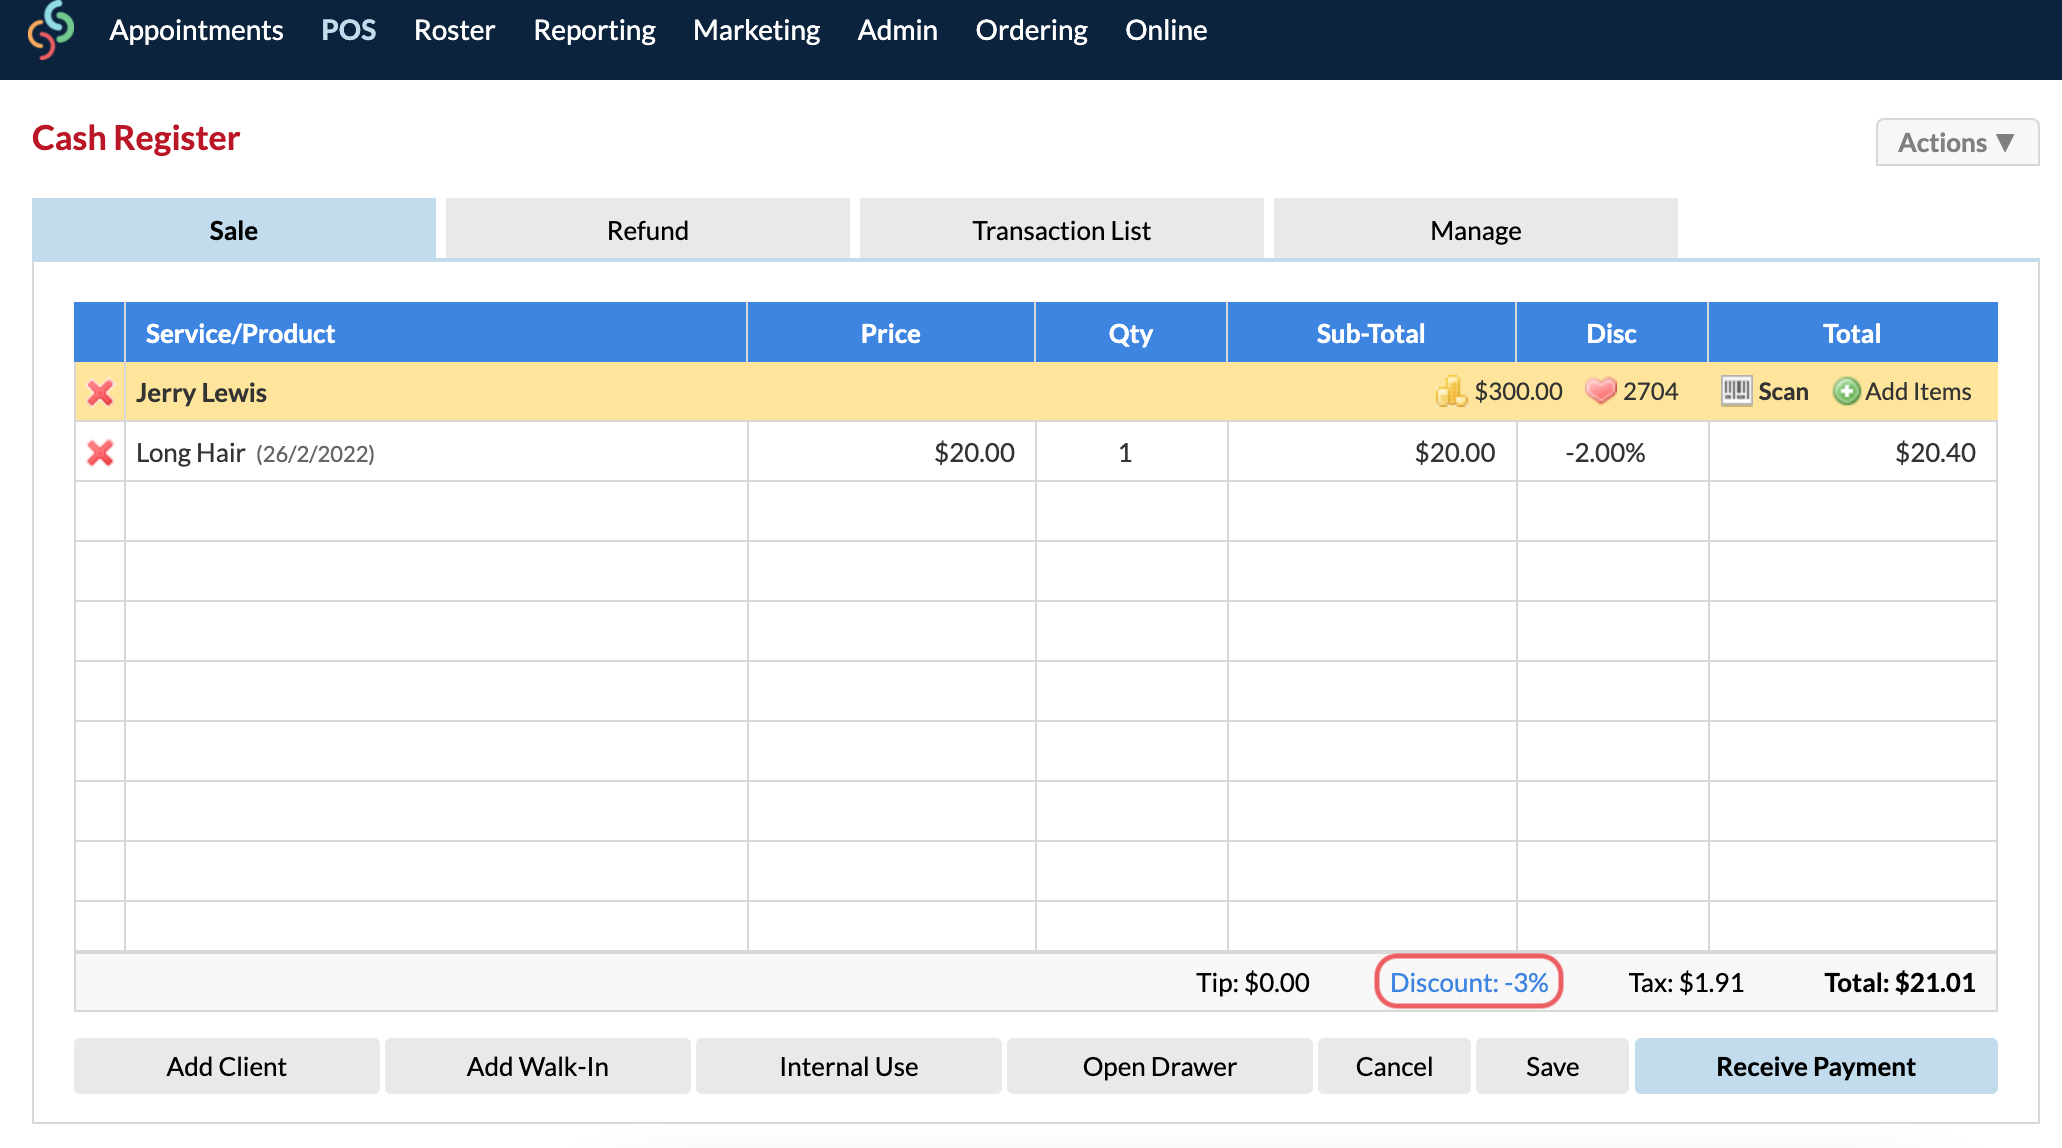Click the Cash Register page heading

[136, 137]
